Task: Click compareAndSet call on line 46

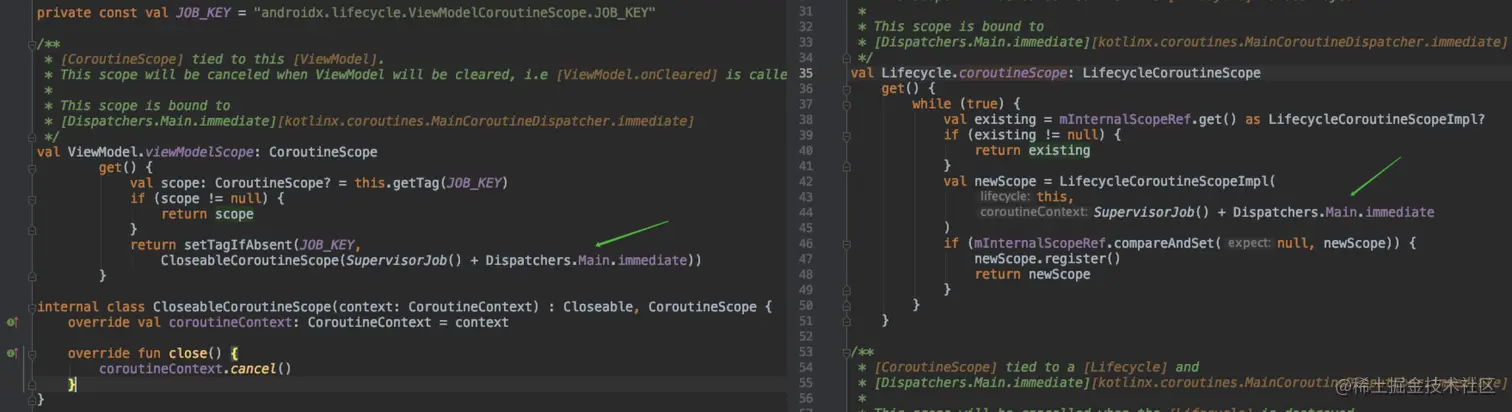Action: 1163,243
